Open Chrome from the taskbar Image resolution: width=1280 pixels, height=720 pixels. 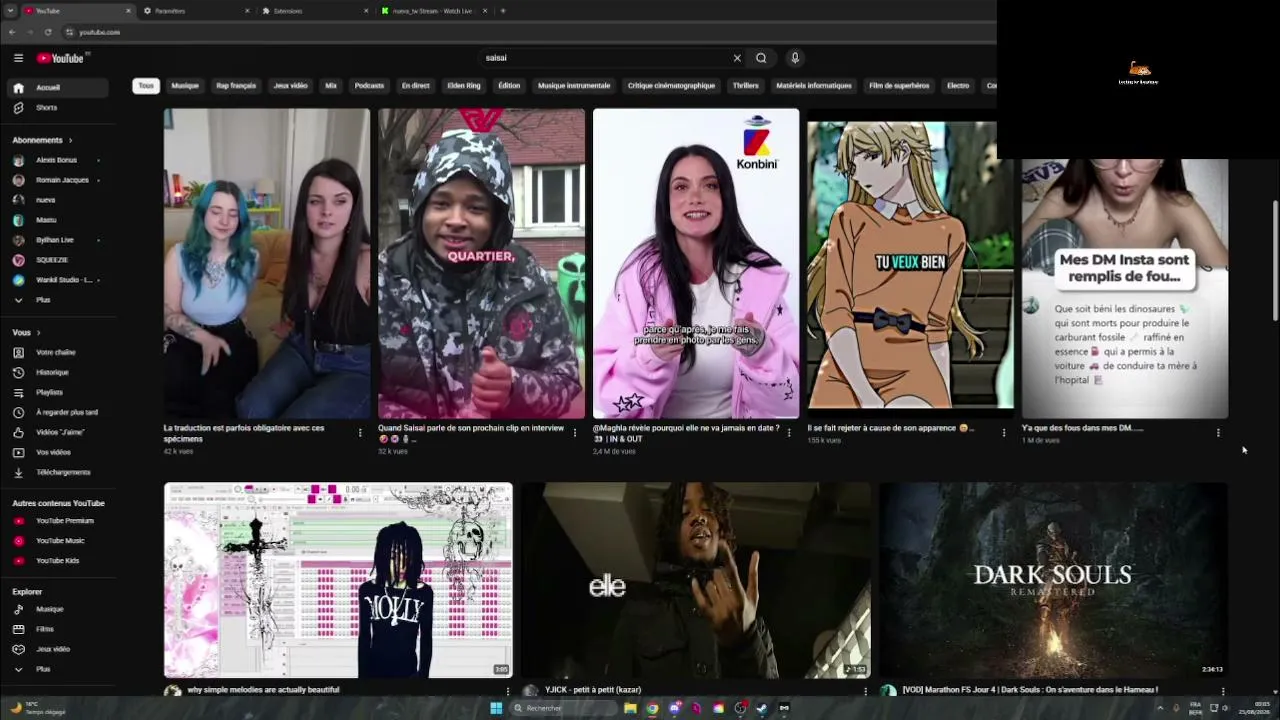652,708
